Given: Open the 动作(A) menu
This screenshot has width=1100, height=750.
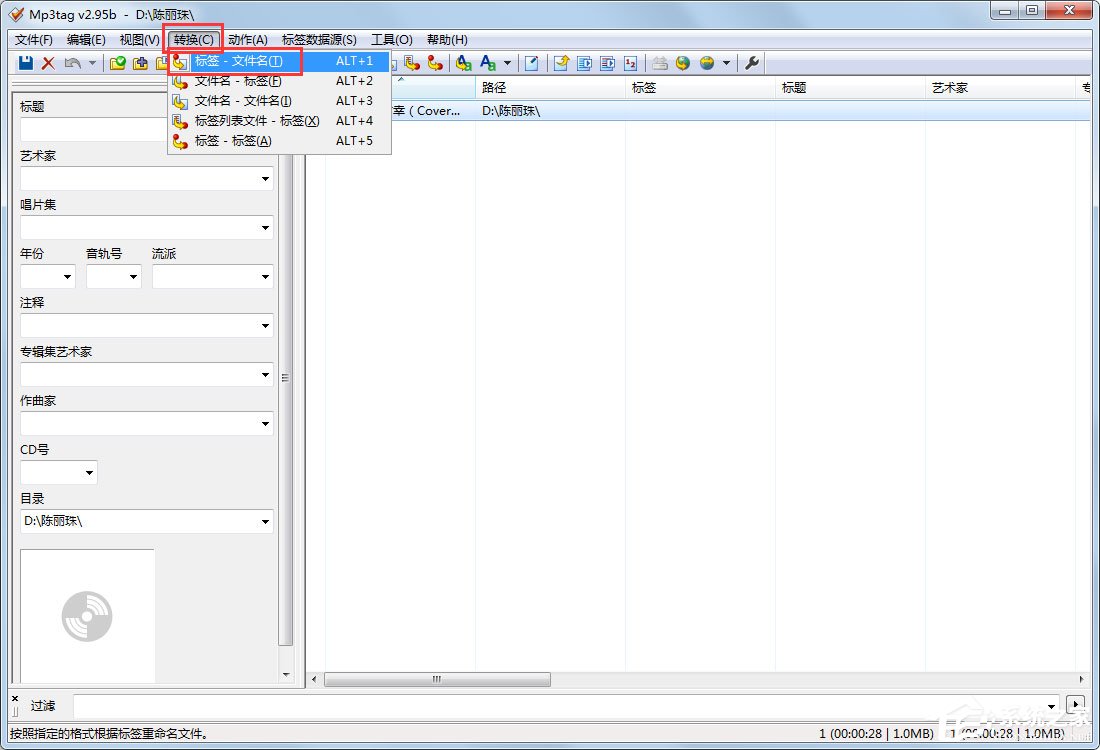Looking at the screenshot, I should coord(248,40).
